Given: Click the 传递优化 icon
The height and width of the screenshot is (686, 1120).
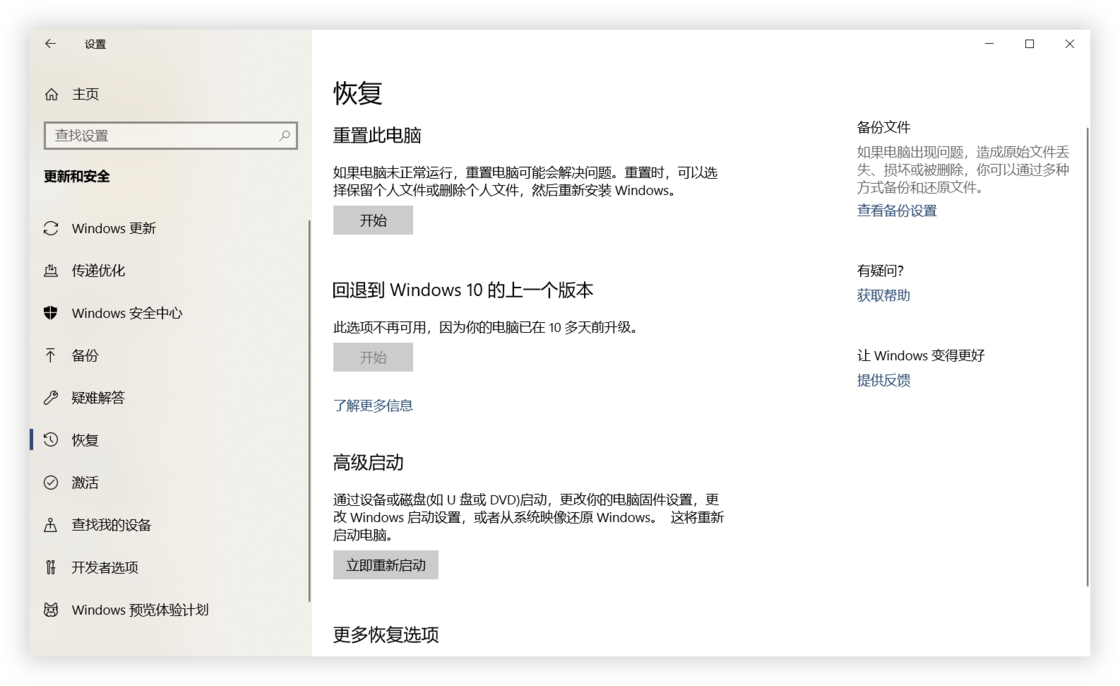Looking at the screenshot, I should [x=51, y=271].
